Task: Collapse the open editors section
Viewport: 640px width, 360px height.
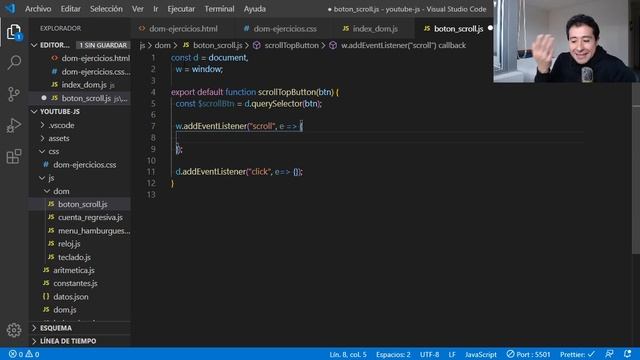Action: point(34,45)
